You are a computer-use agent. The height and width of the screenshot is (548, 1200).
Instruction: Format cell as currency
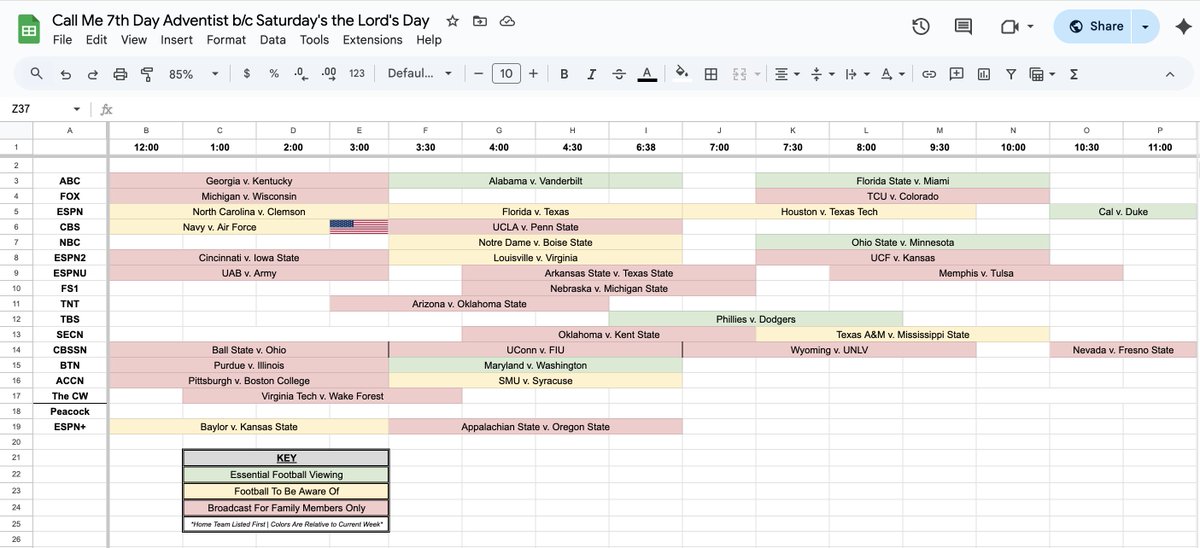pyautogui.click(x=246, y=74)
